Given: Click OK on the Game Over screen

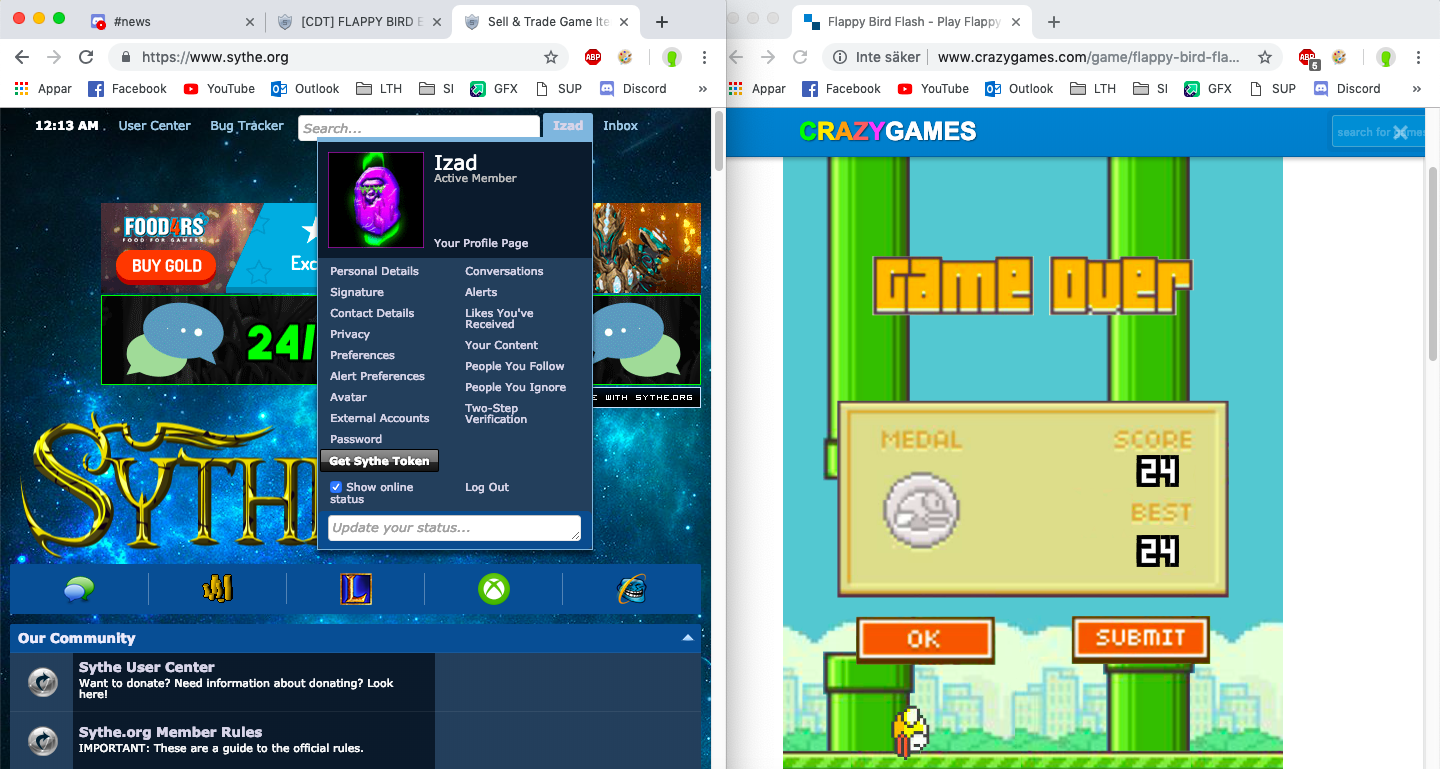Looking at the screenshot, I should [x=924, y=639].
